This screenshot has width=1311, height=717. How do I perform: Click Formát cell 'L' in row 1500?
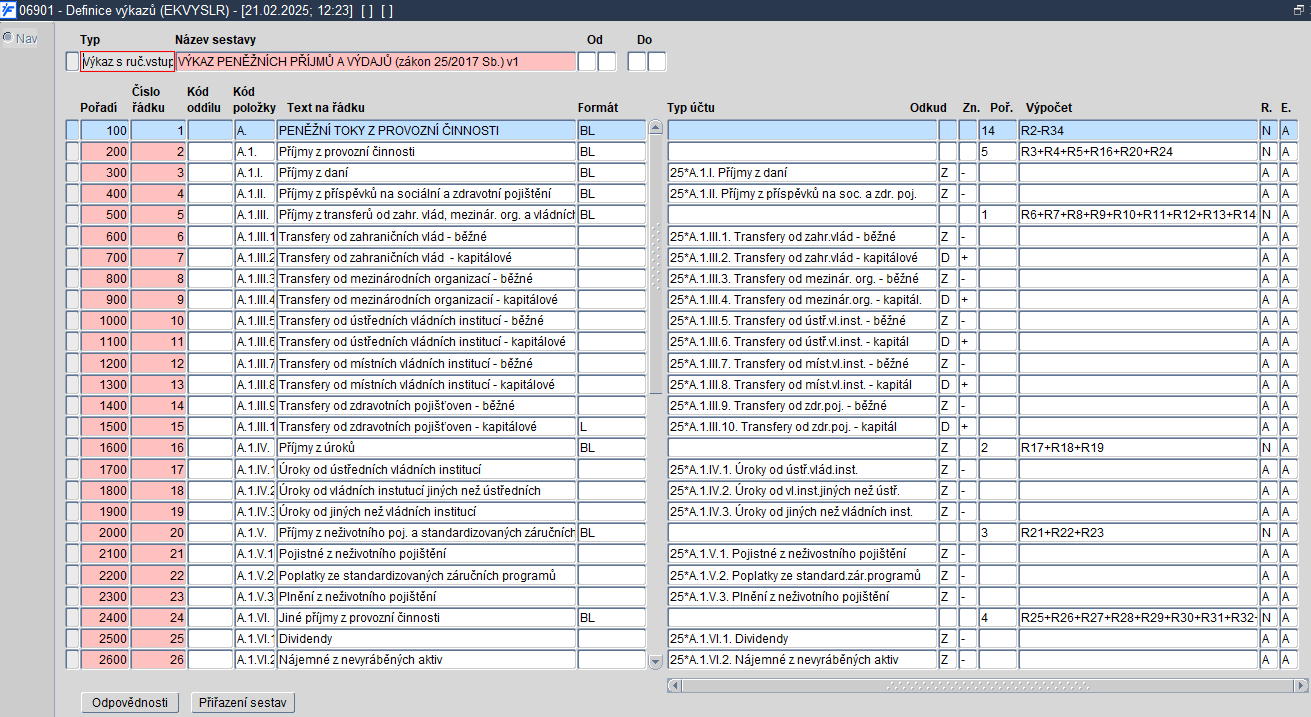(x=612, y=427)
